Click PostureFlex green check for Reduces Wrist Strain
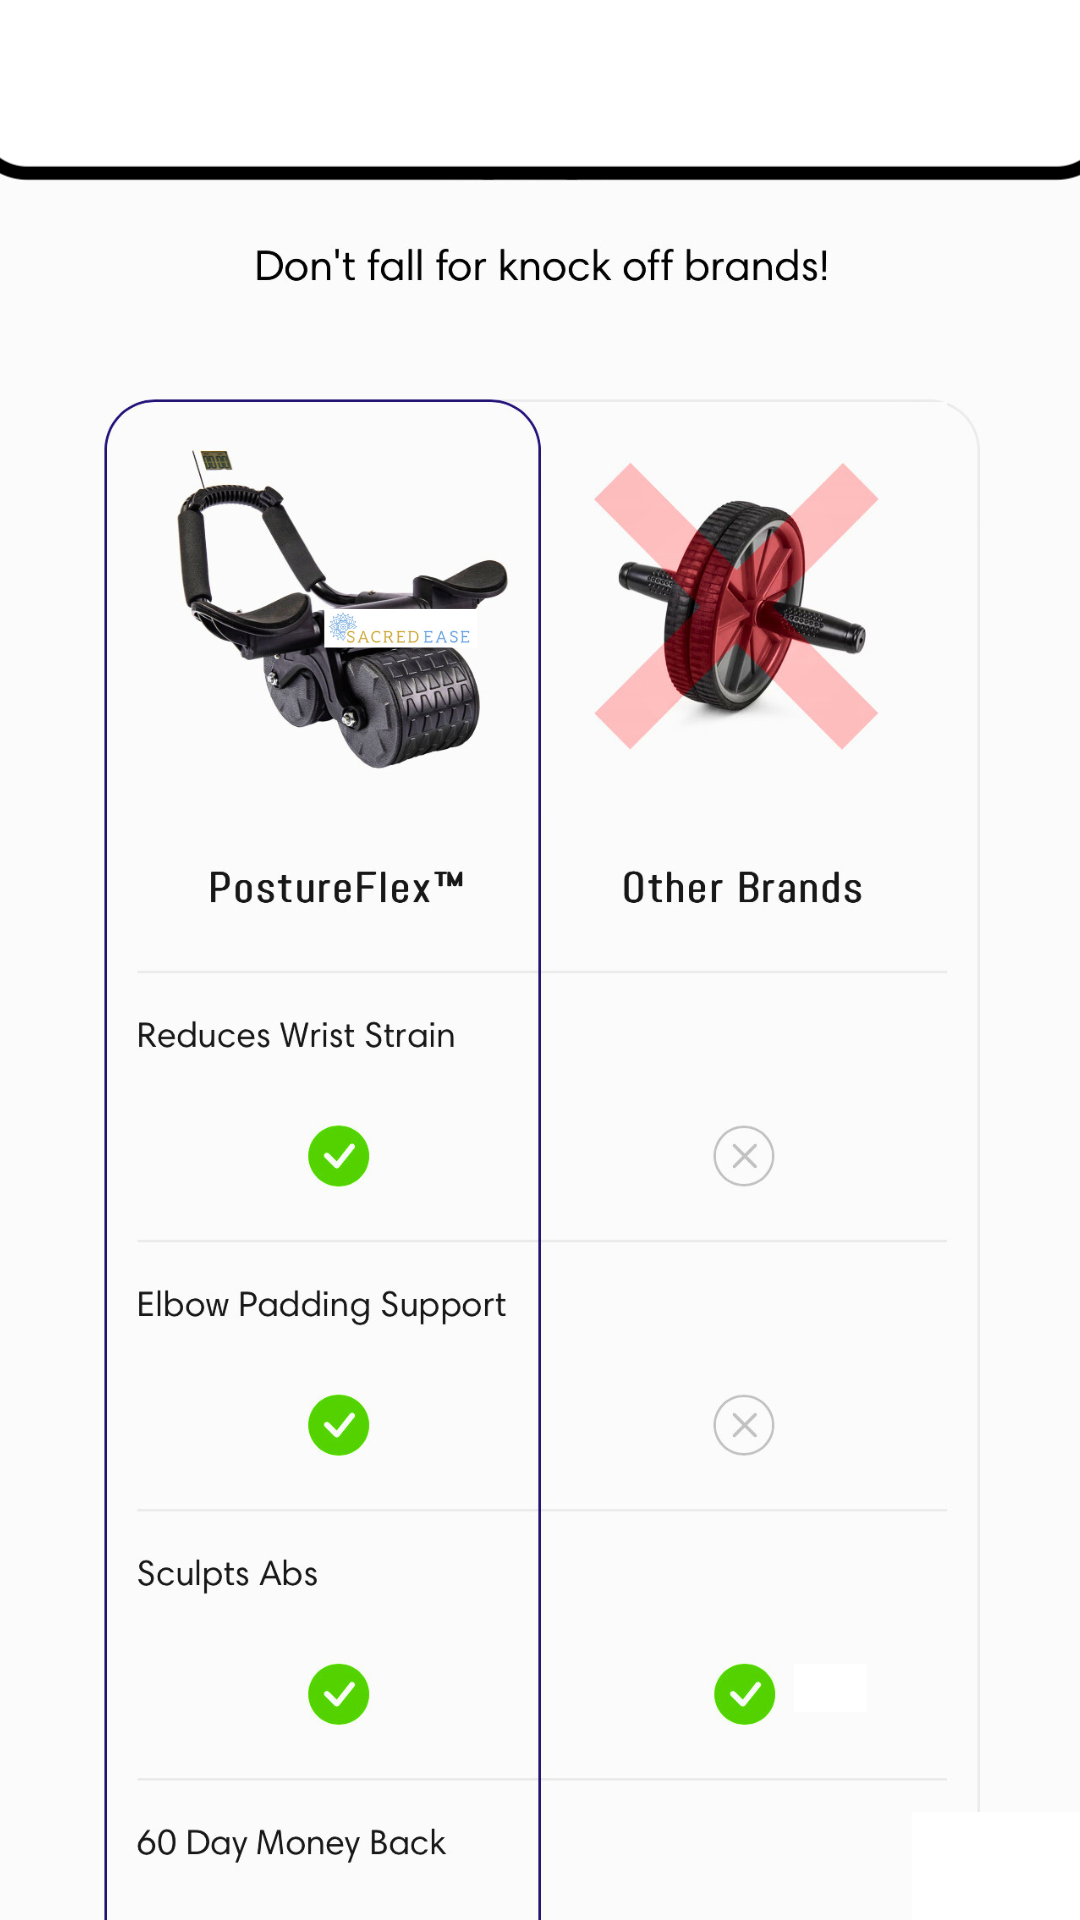The height and width of the screenshot is (1920, 1080). click(339, 1156)
